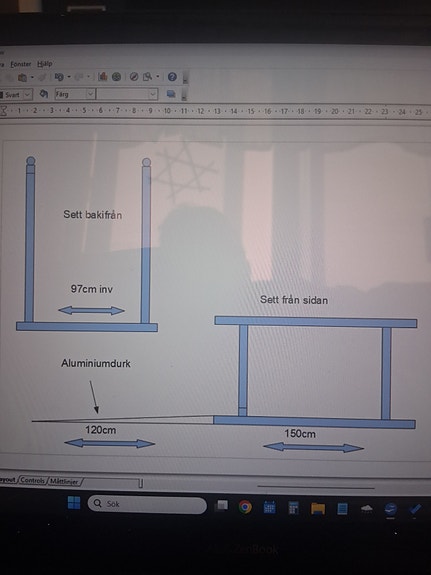Click the Paste clipboard icon
431x575 pixels.
tap(22, 77)
